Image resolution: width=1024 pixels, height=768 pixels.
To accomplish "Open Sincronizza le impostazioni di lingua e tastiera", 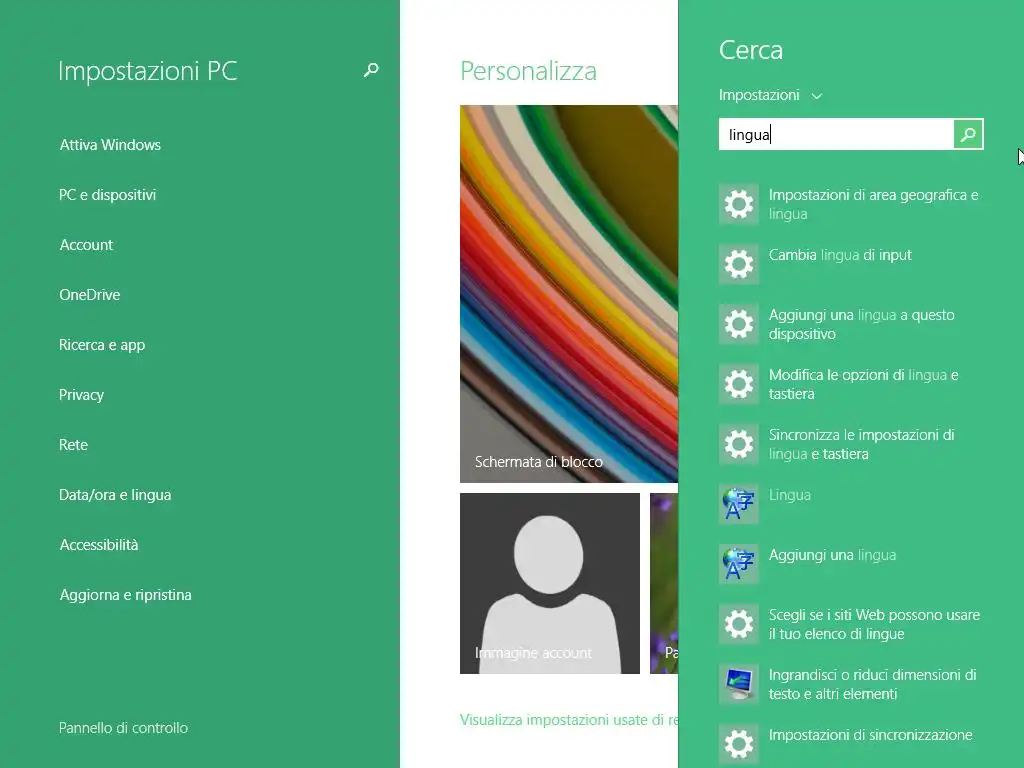I will [852, 445].
